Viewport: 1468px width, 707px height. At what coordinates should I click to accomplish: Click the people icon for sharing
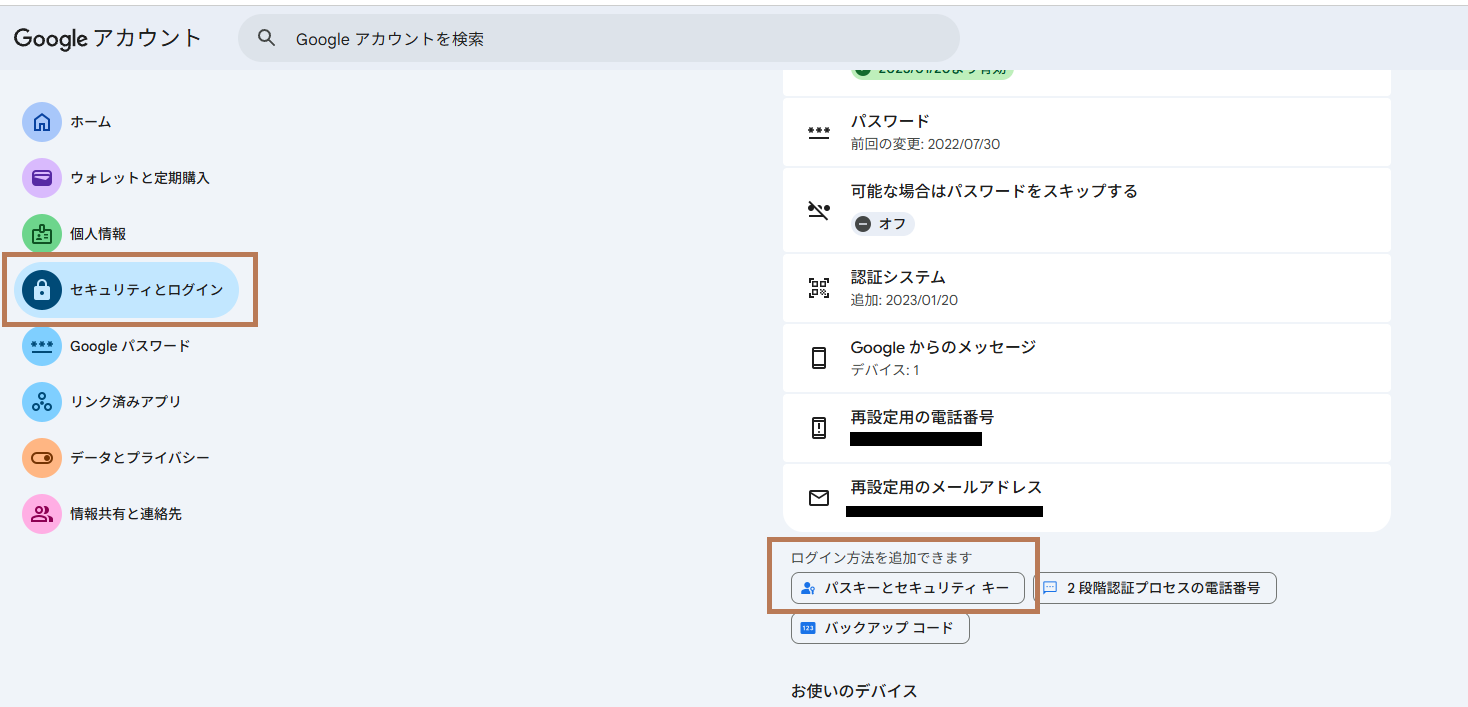point(42,514)
